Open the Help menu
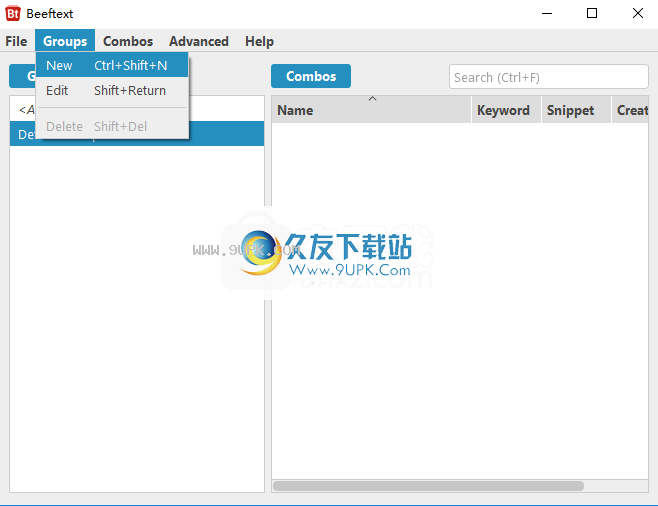 coord(259,41)
